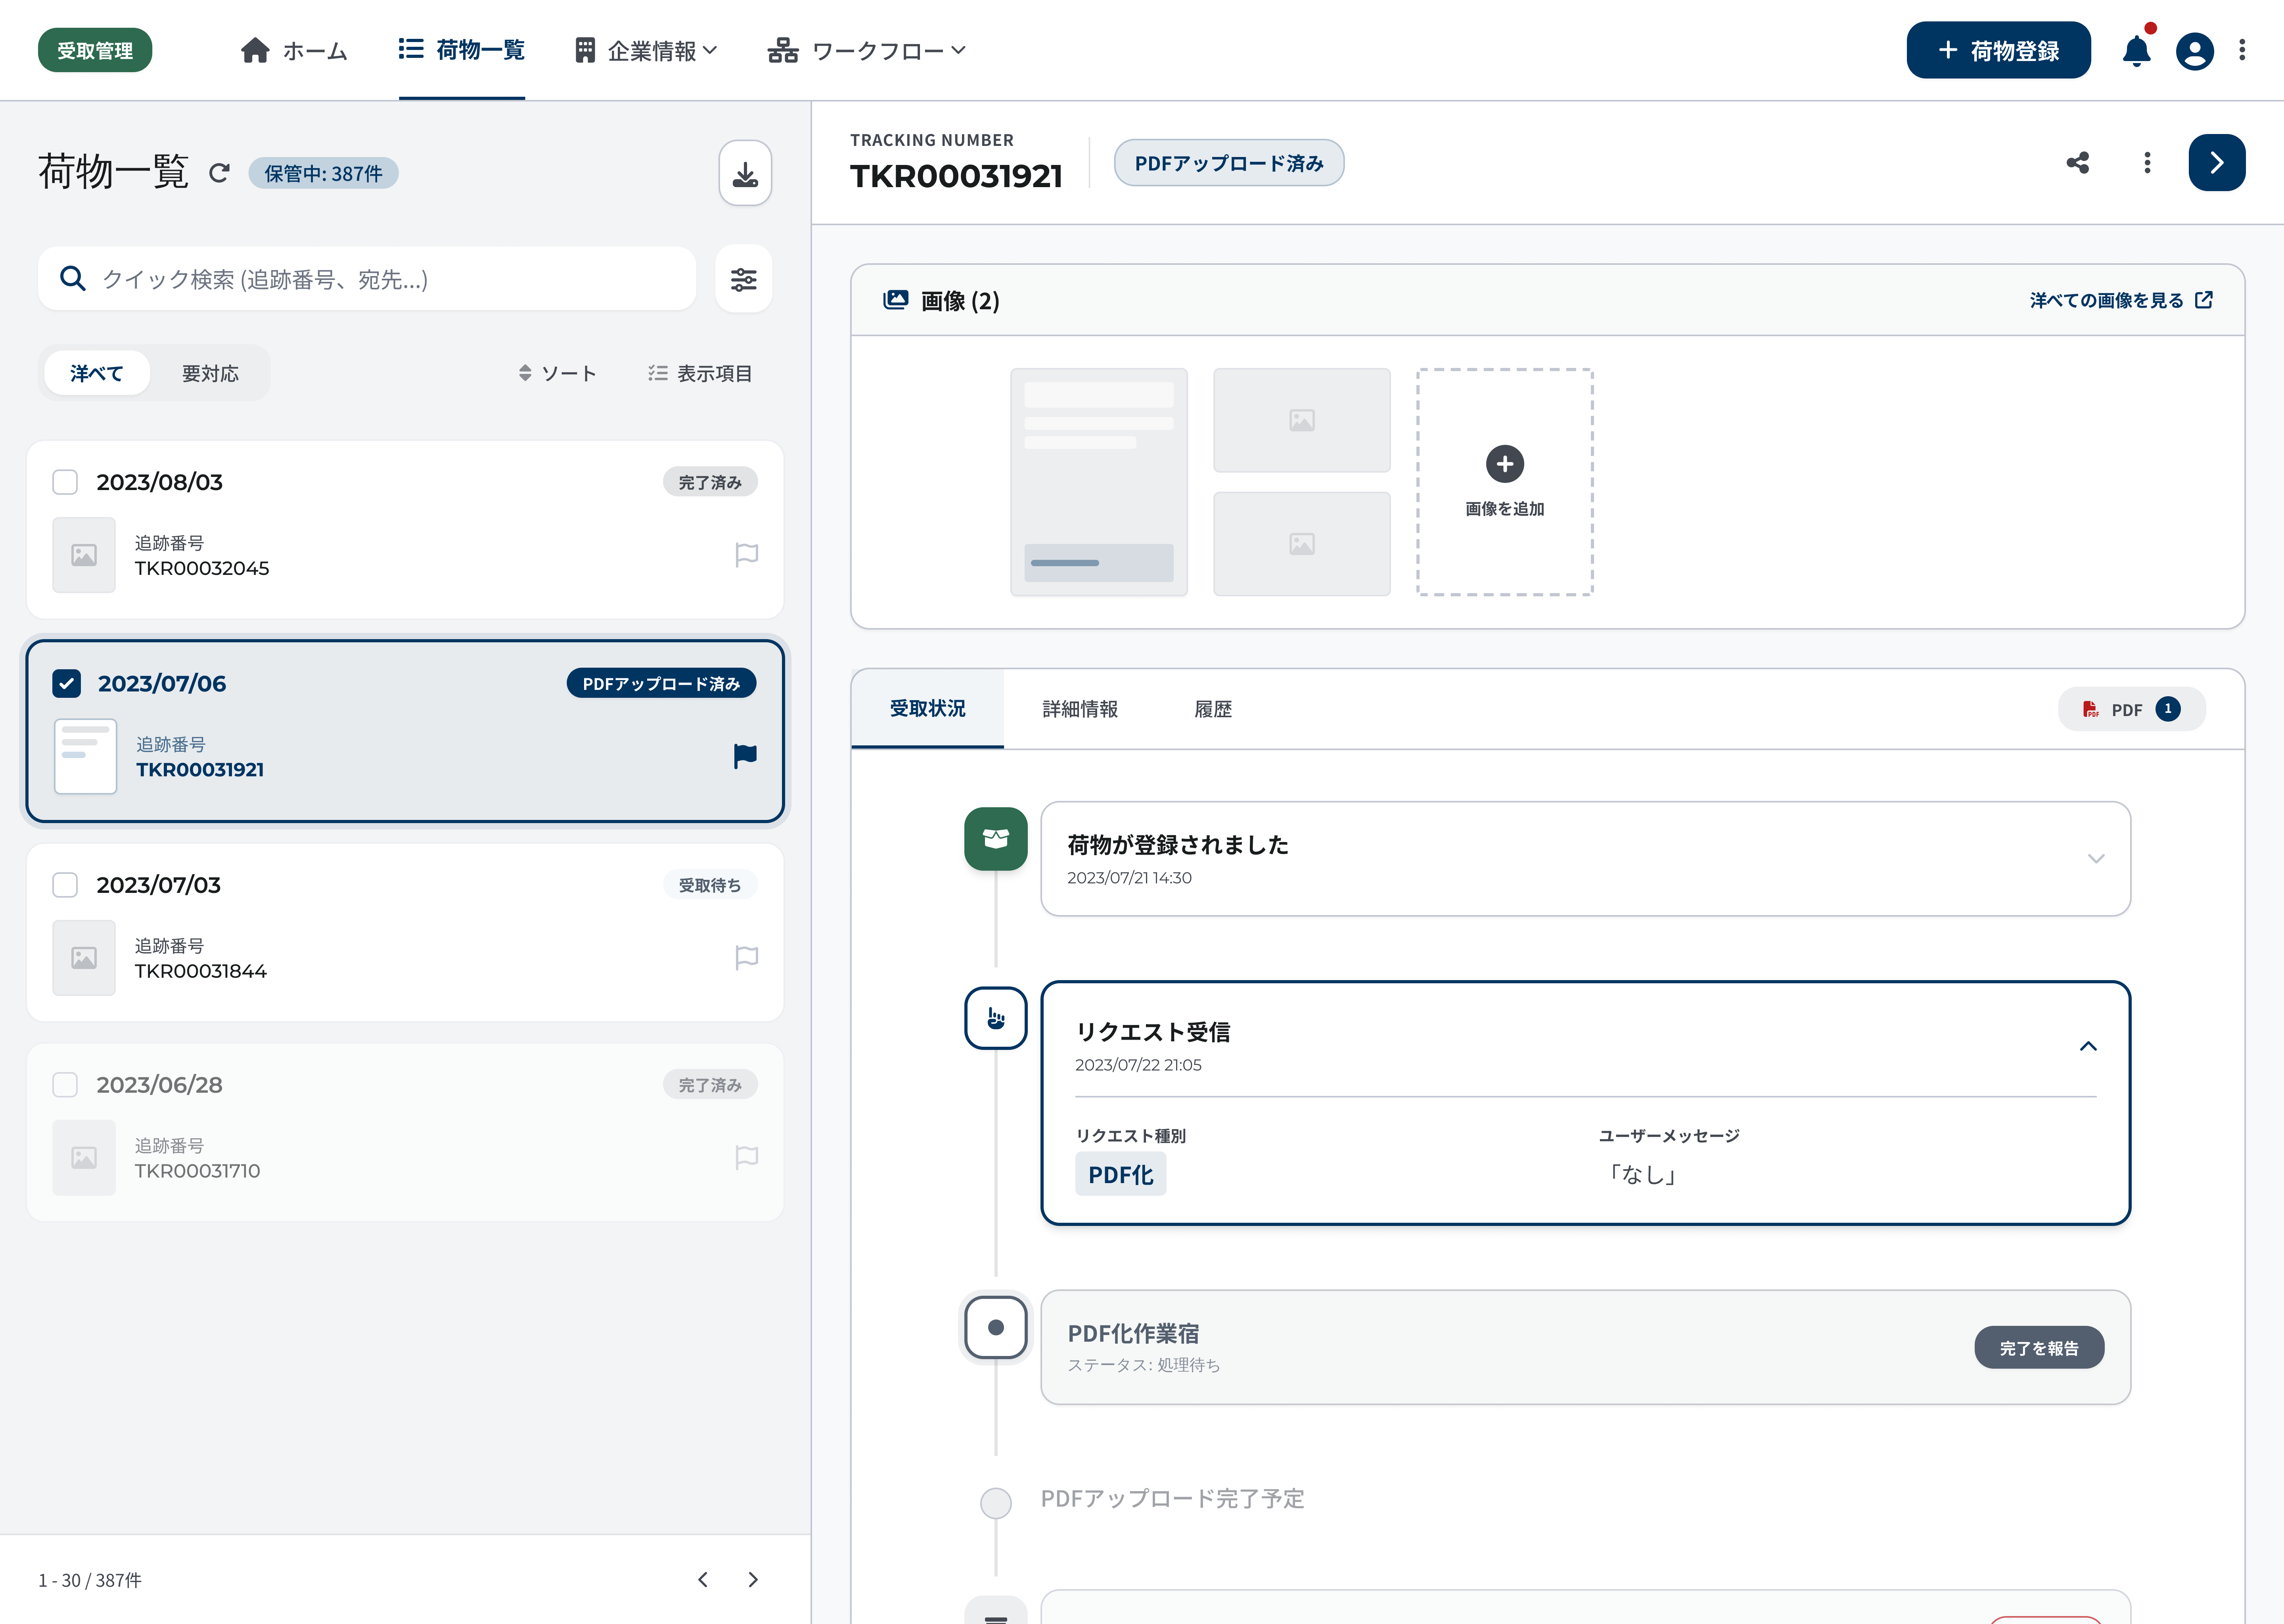The width and height of the screenshot is (2284, 1624).
Task: Click the blue next arrow button
Action: click(2216, 162)
